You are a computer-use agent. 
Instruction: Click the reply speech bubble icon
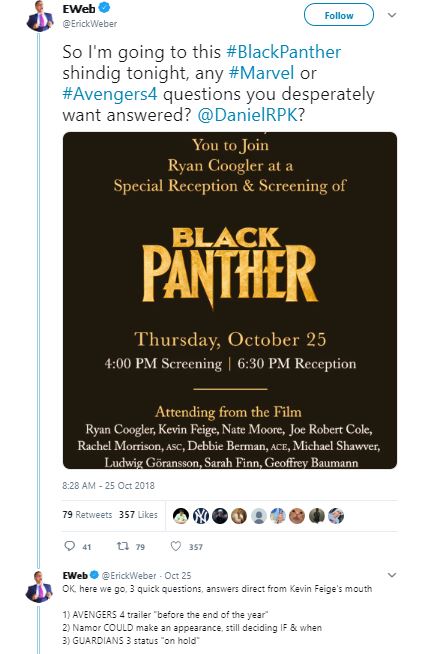coord(69,546)
